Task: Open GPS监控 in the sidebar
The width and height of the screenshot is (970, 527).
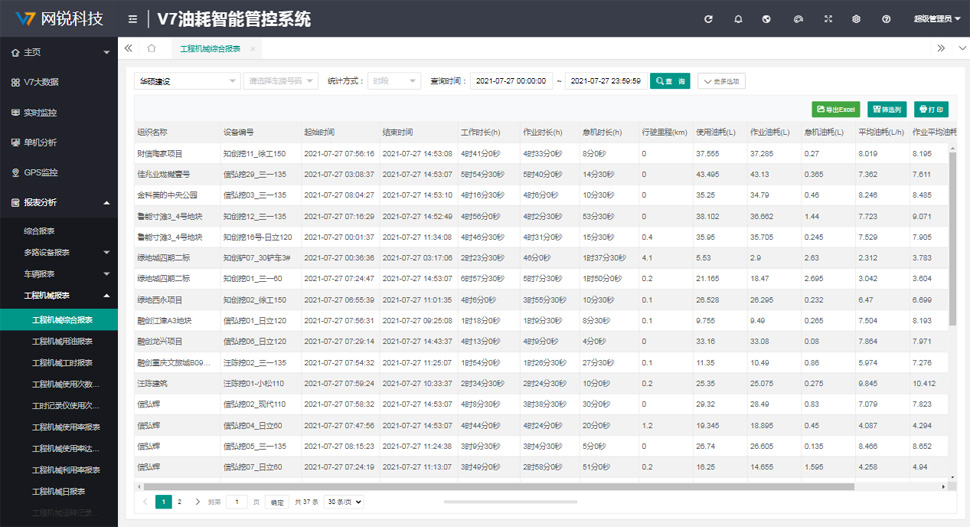Action: click(x=59, y=173)
